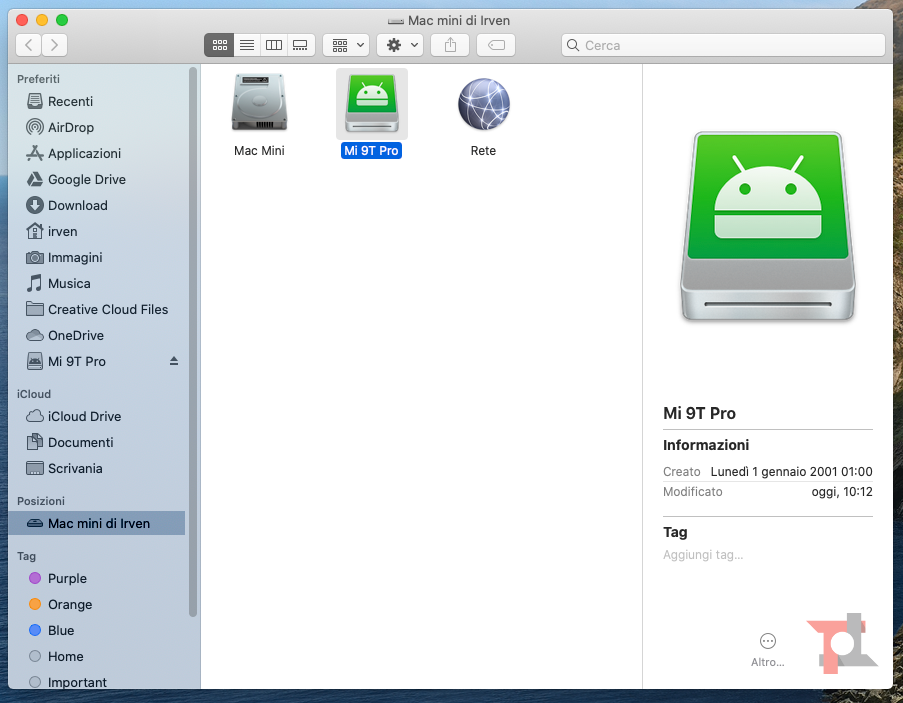903x703 pixels.
Task: Open the Rete network globe icon
Action: [483, 105]
